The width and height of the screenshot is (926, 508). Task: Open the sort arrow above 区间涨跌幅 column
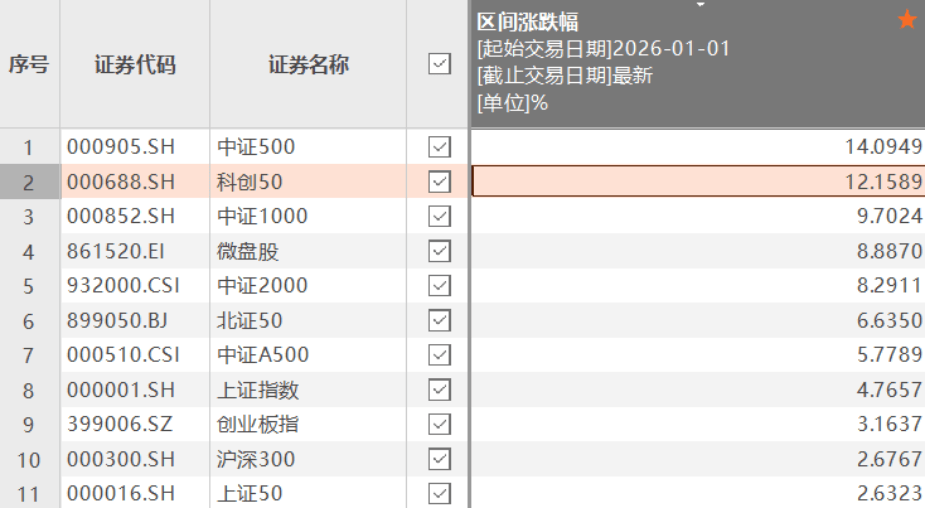point(700,5)
